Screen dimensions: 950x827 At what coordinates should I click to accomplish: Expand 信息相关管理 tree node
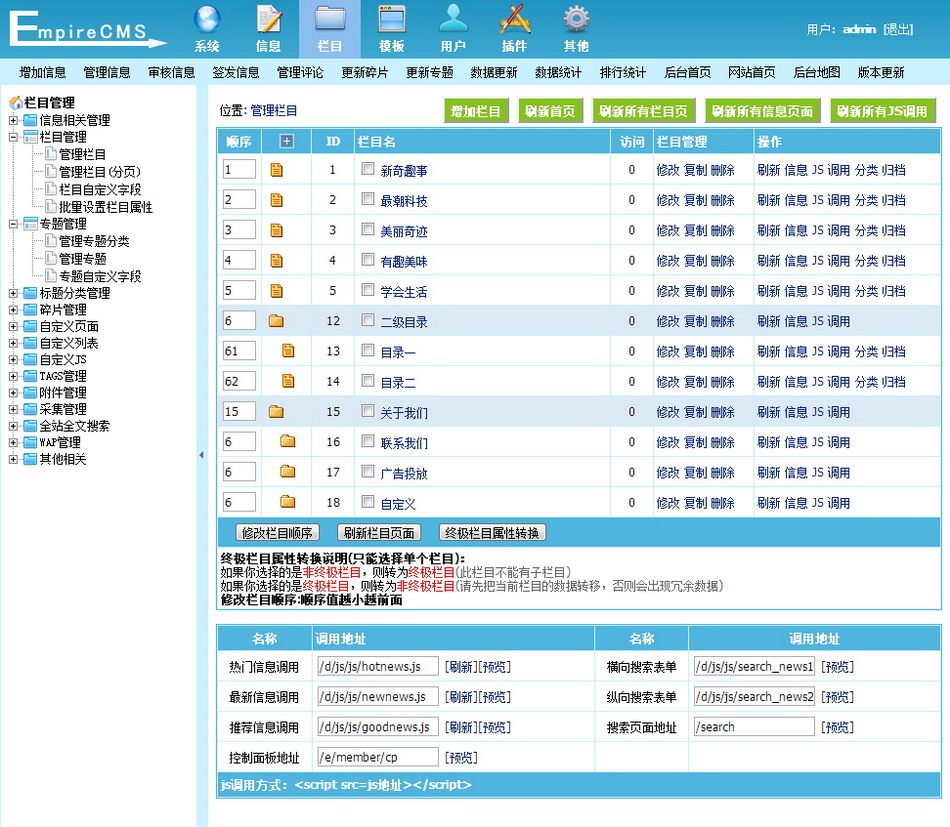pos(13,120)
